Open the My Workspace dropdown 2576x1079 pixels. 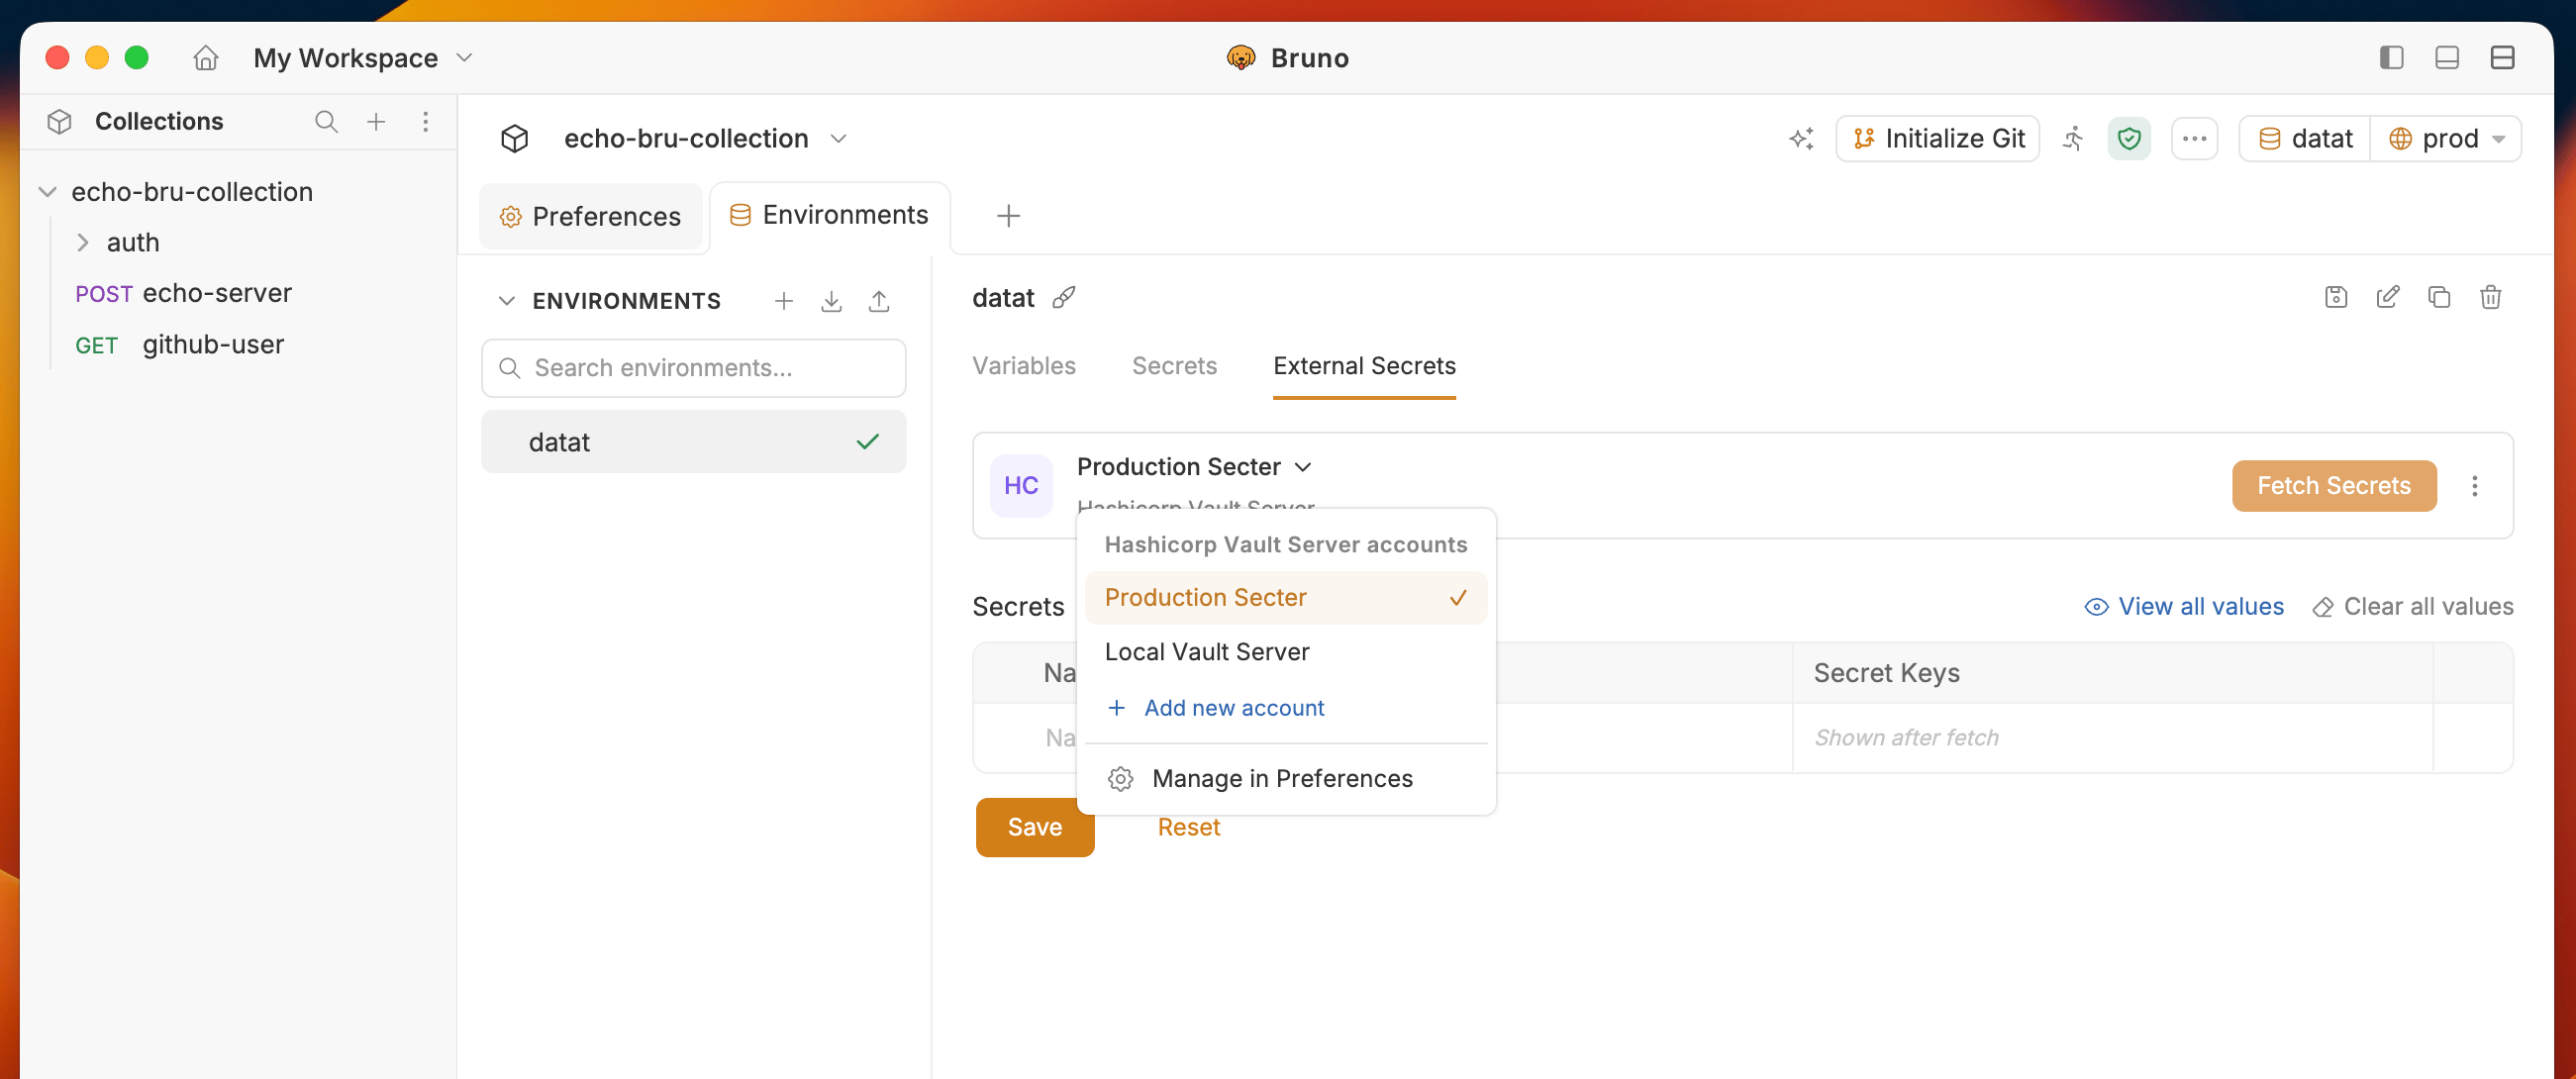pyautogui.click(x=362, y=58)
